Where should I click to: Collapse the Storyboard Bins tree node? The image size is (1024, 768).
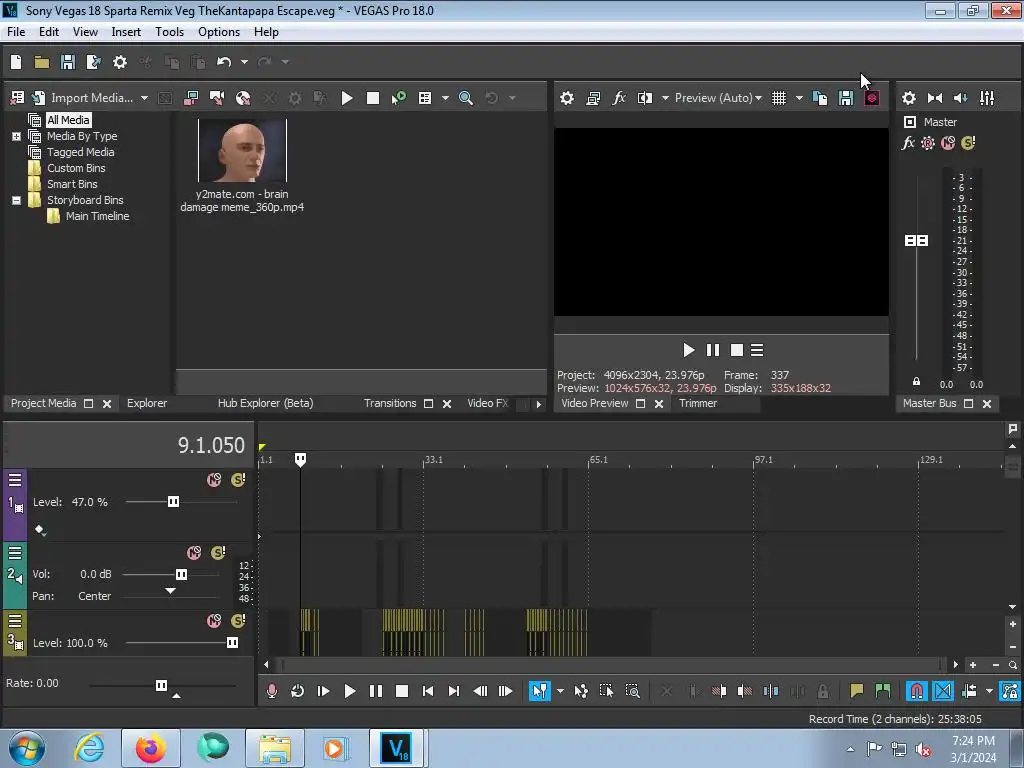[16, 200]
